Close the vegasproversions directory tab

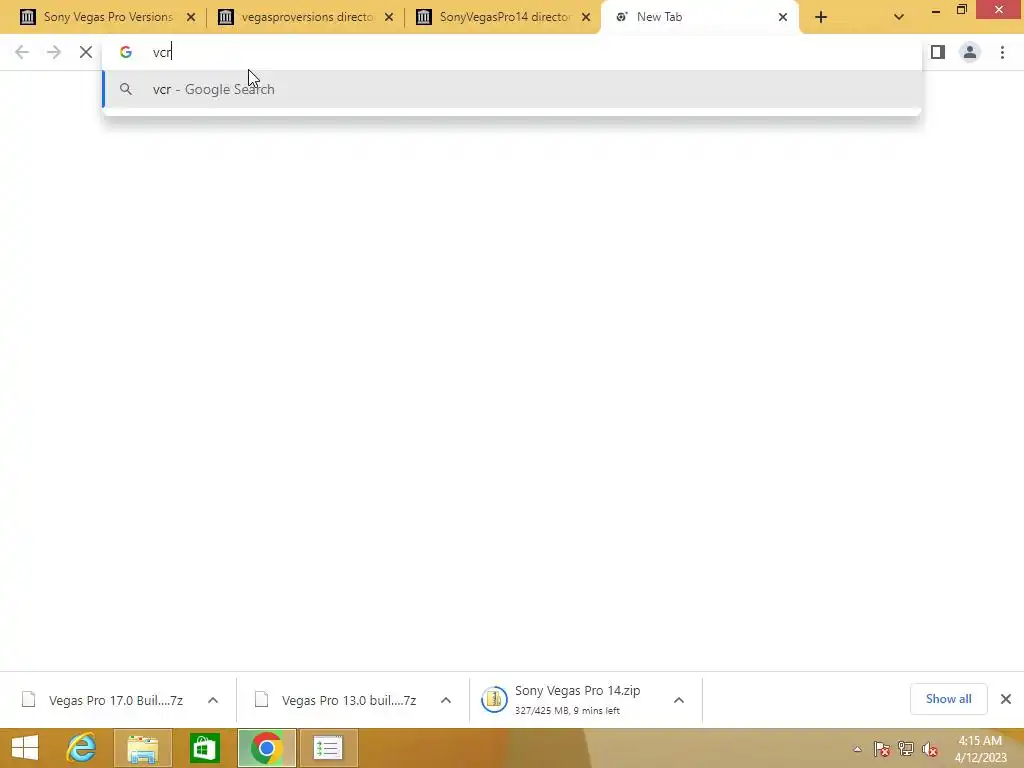click(389, 17)
